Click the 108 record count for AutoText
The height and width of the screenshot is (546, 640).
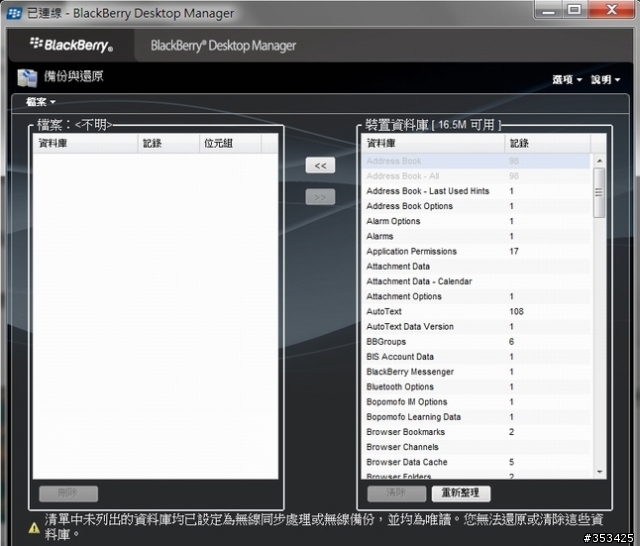pyautogui.click(x=516, y=312)
